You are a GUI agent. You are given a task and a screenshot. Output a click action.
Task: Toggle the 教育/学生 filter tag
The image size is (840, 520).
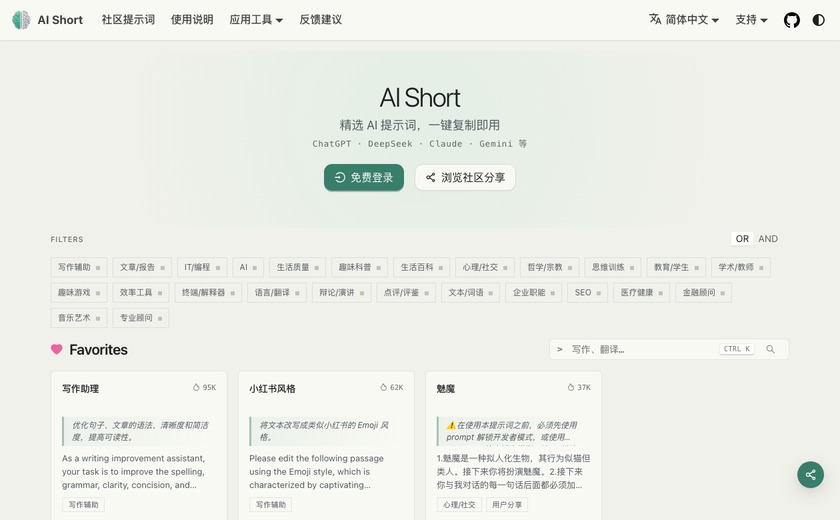pos(676,267)
